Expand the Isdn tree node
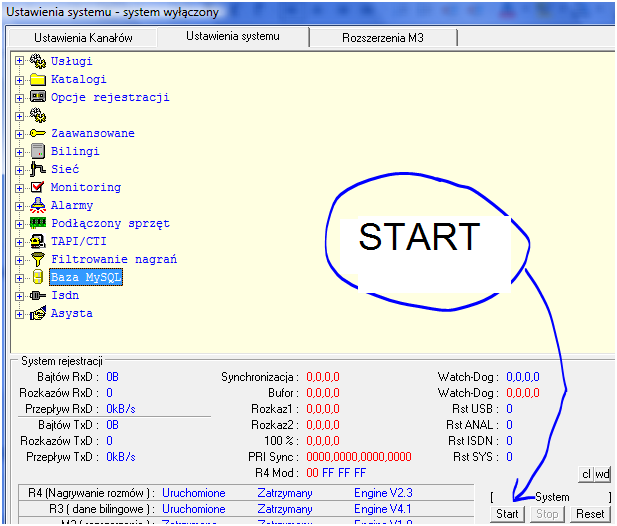Screen dimensions: 617x526 point(19,296)
